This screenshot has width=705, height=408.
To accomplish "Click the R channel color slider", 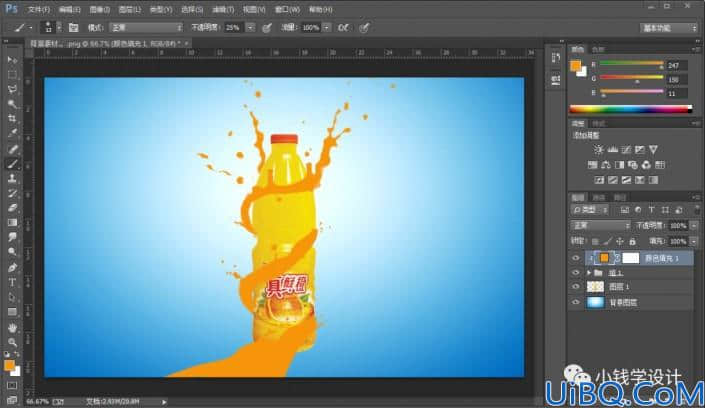I will pyautogui.click(x=631, y=64).
